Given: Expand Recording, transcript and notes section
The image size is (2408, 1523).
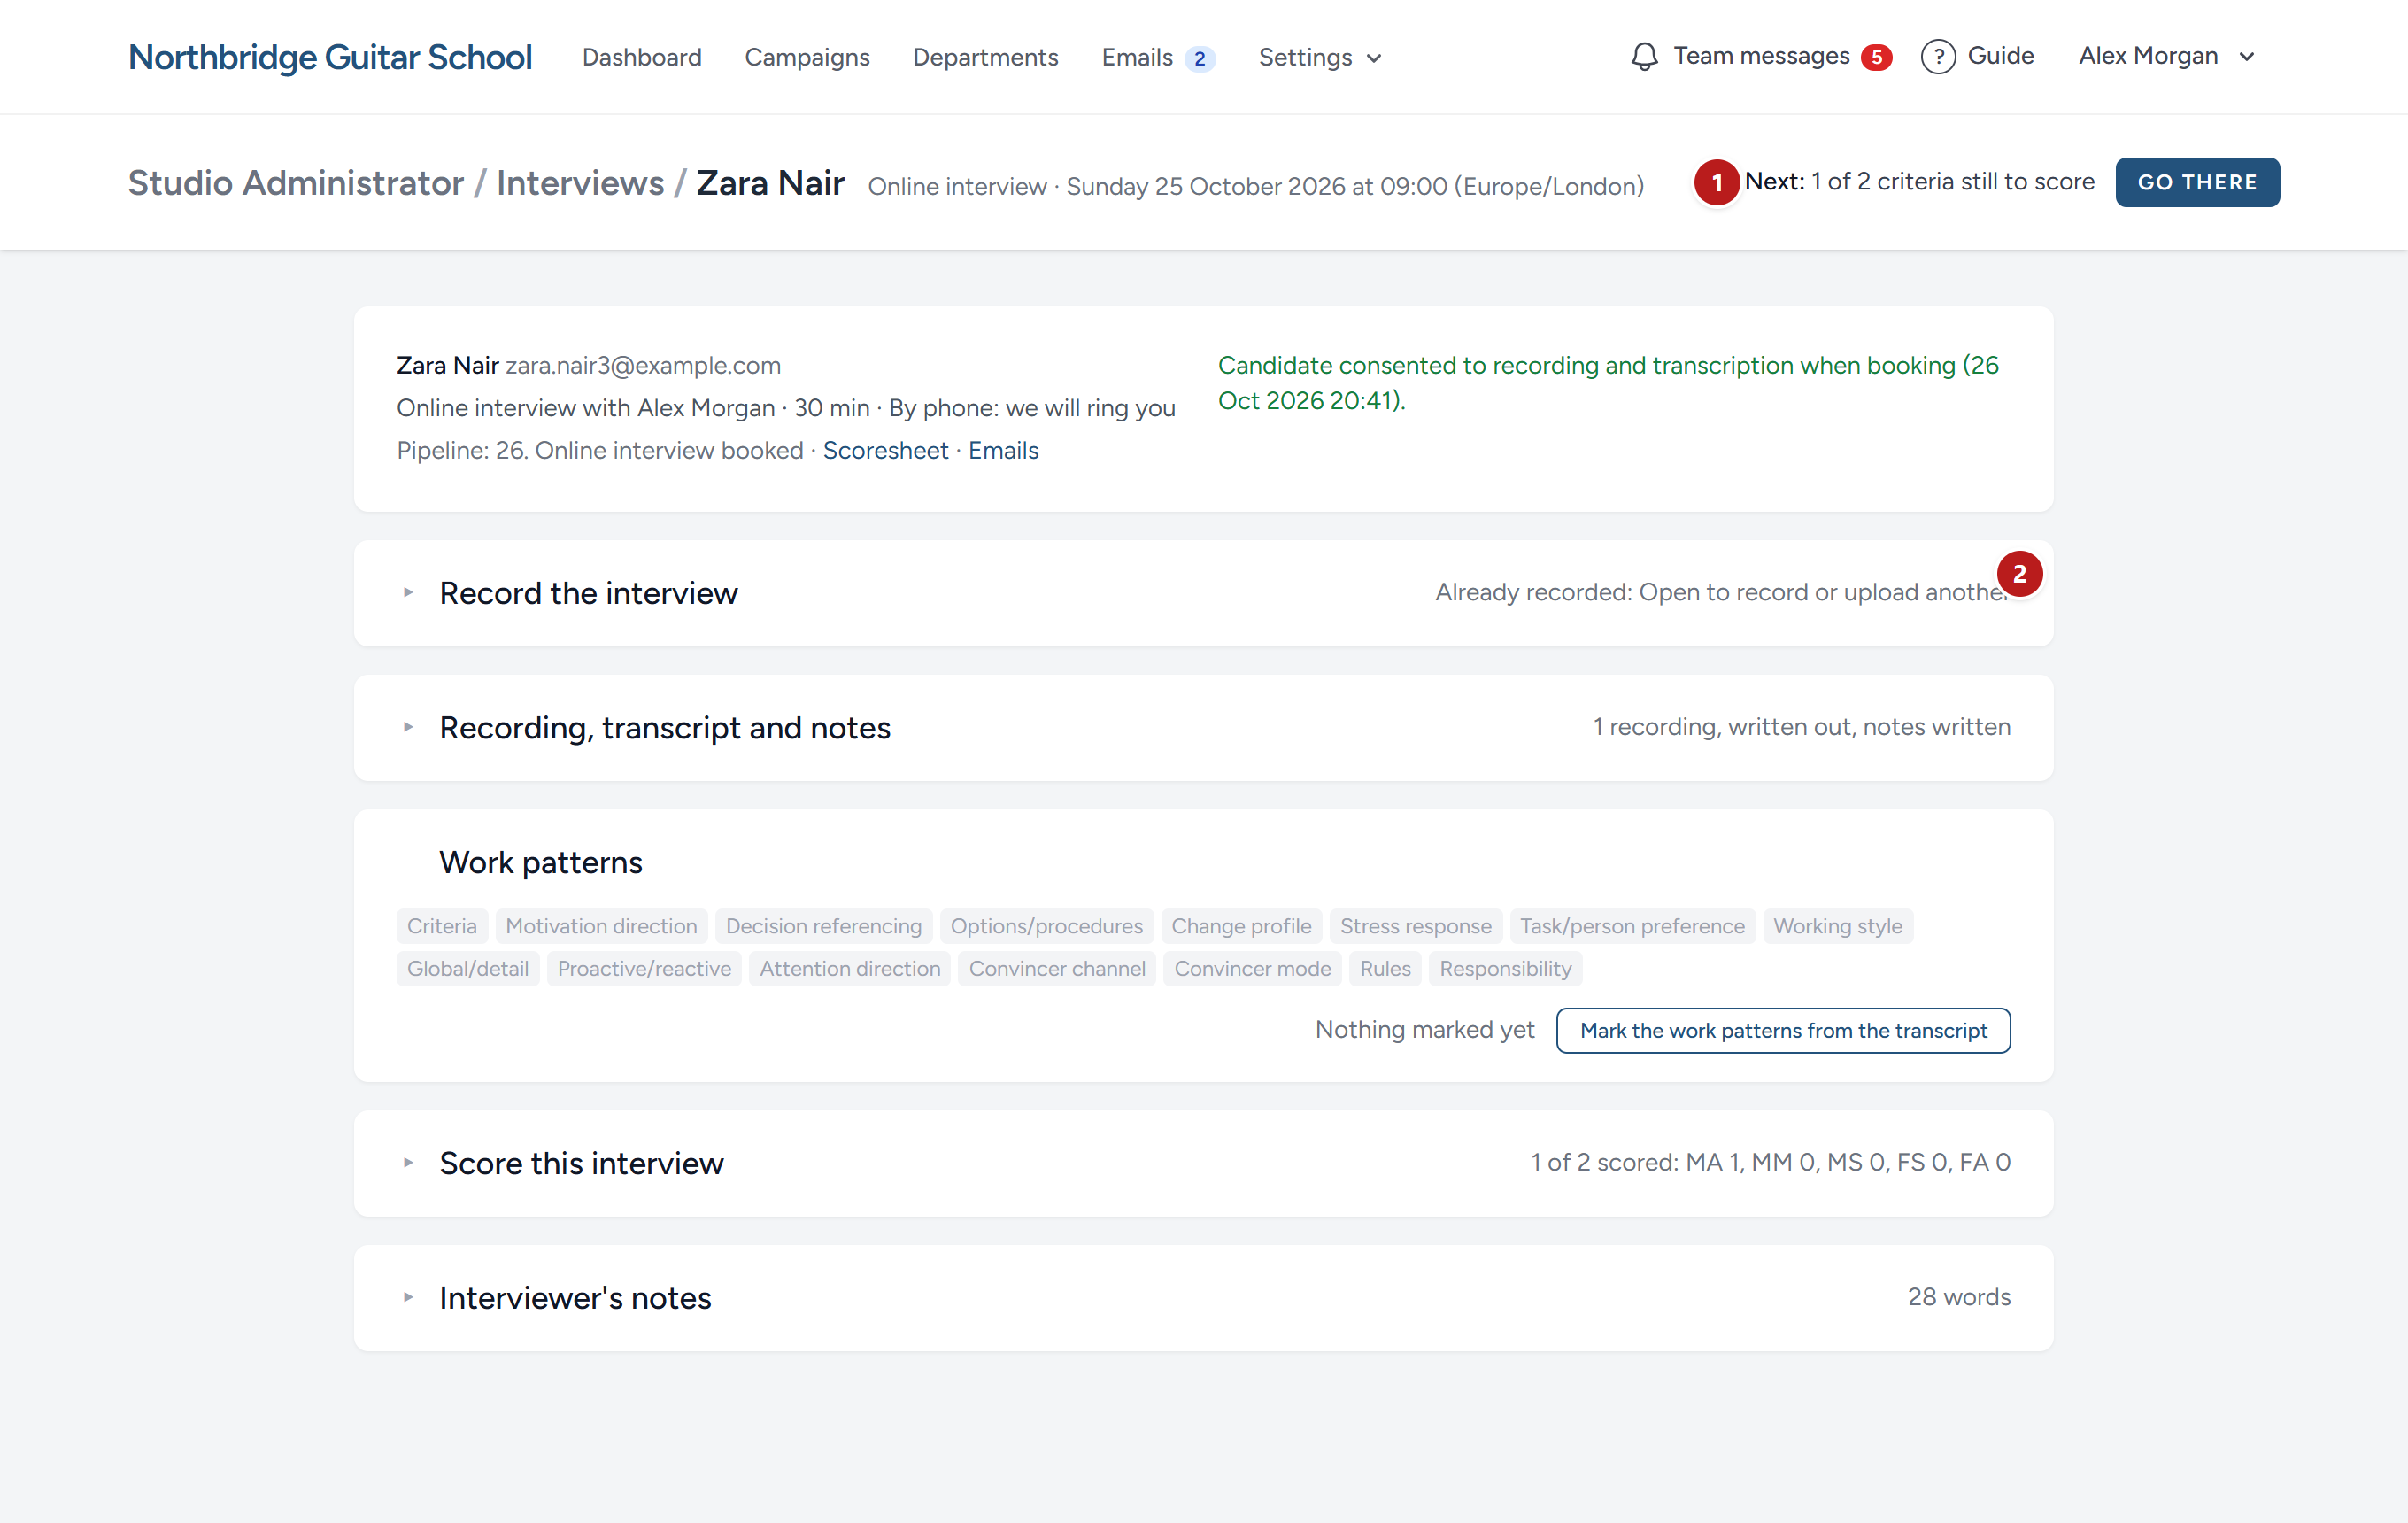Looking at the screenshot, I should pyautogui.click(x=1203, y=728).
